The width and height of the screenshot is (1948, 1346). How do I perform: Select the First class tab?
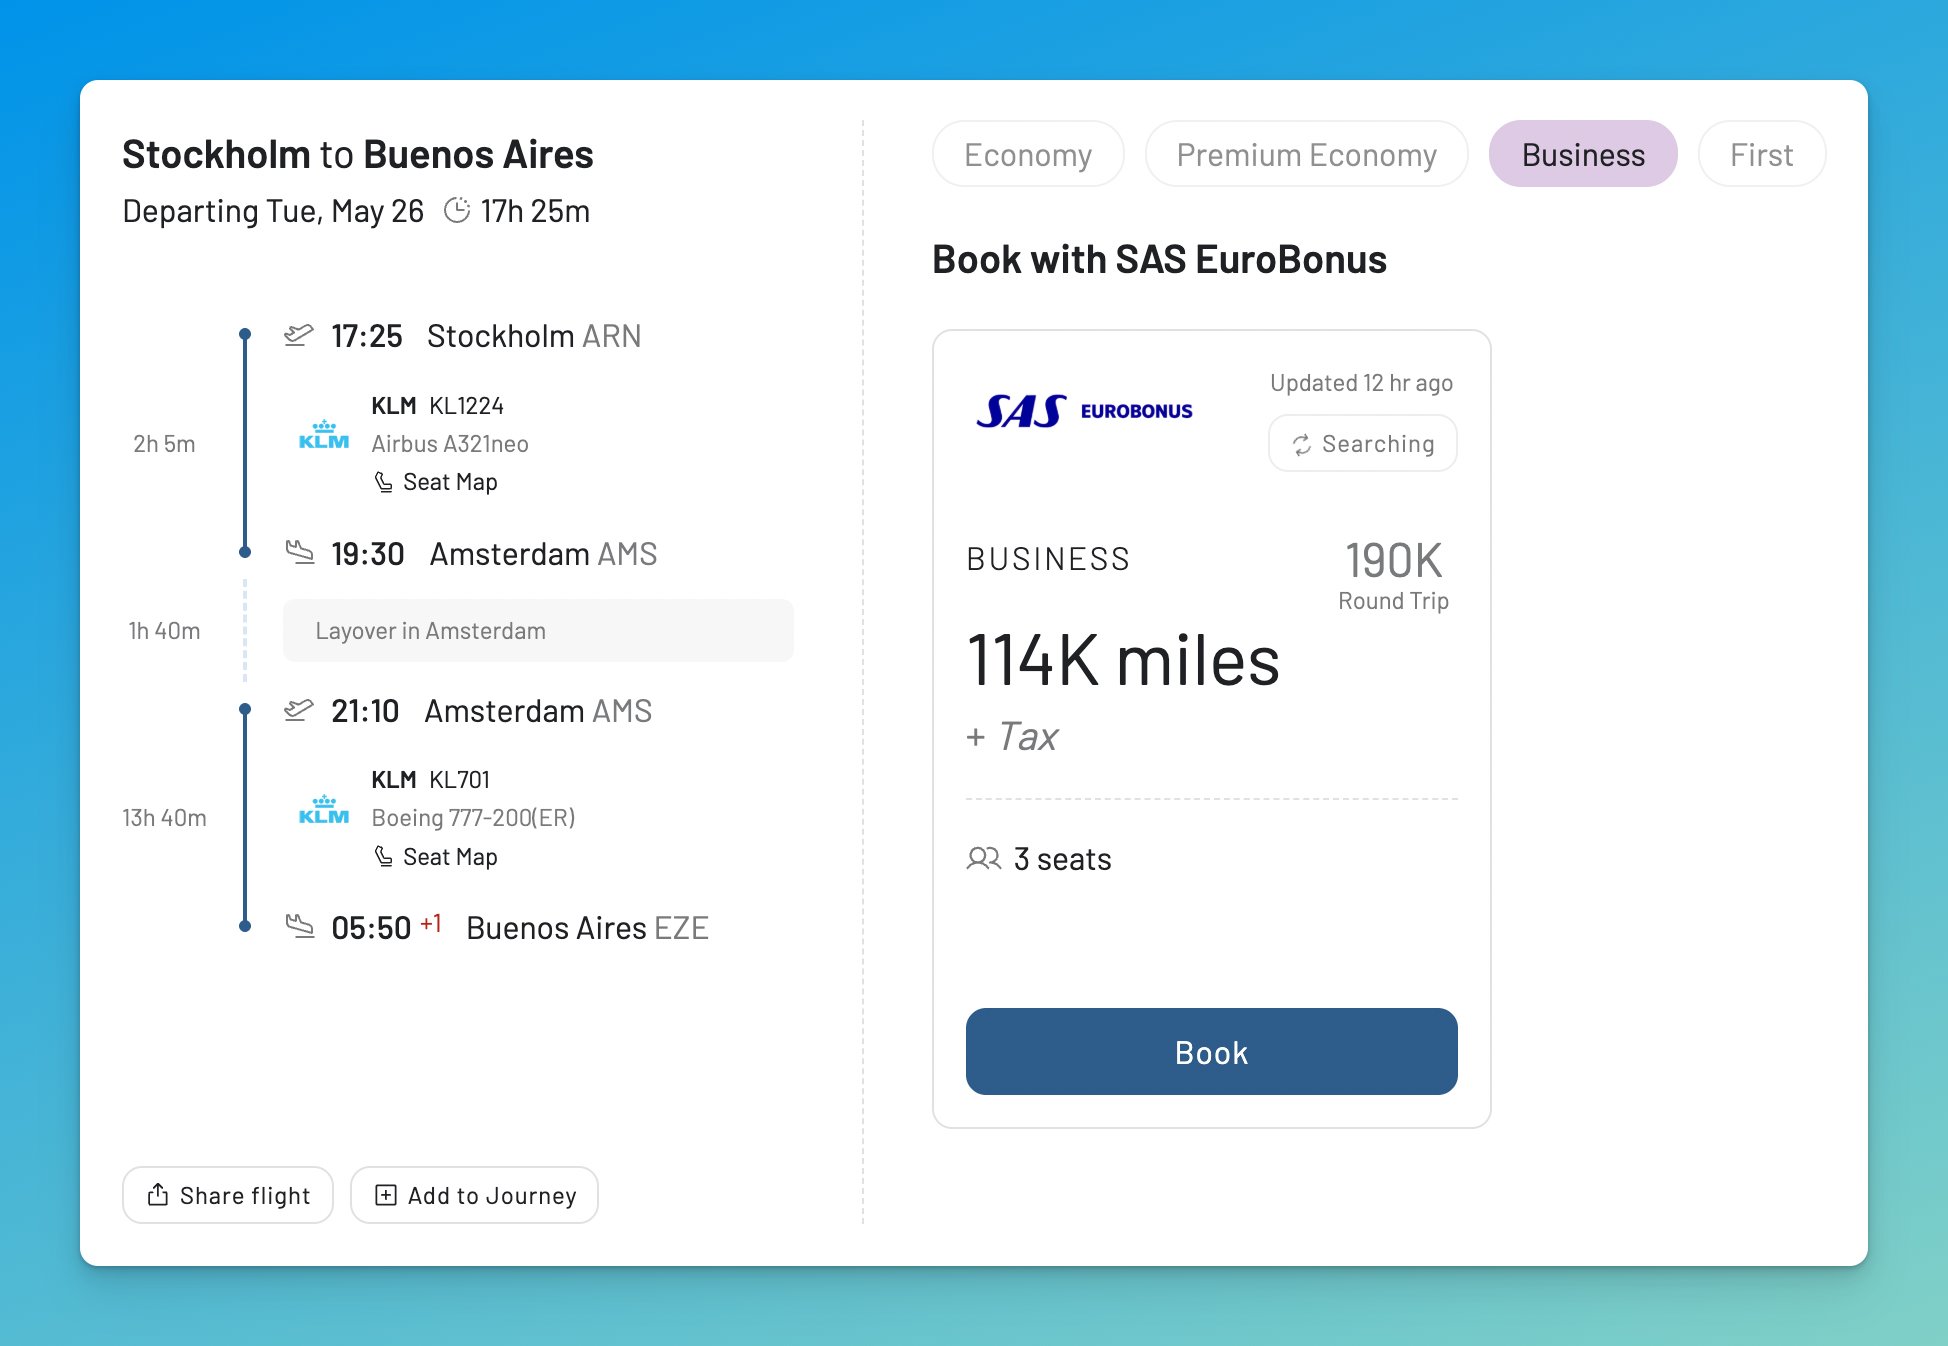pos(1762,154)
